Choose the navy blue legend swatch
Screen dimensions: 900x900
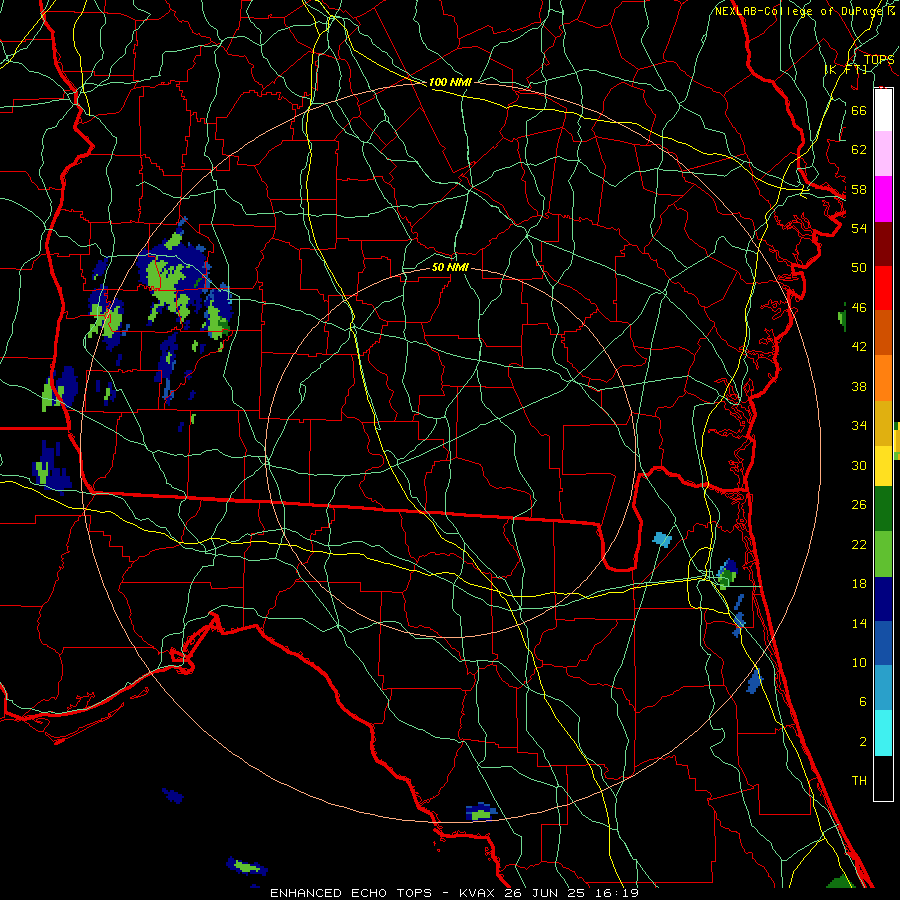coord(883,599)
